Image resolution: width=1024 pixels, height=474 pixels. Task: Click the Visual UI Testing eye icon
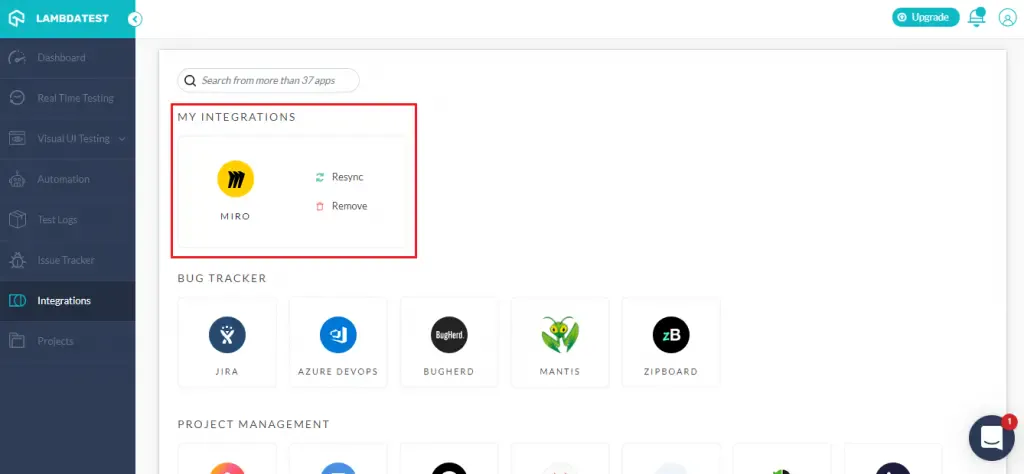(17, 138)
